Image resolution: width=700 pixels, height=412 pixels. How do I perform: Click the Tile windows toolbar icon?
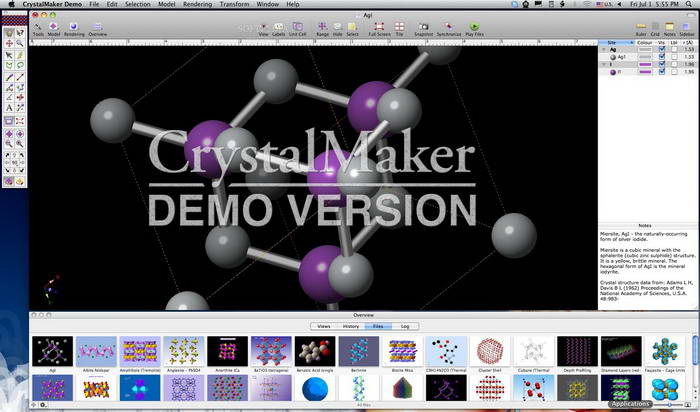[399, 29]
